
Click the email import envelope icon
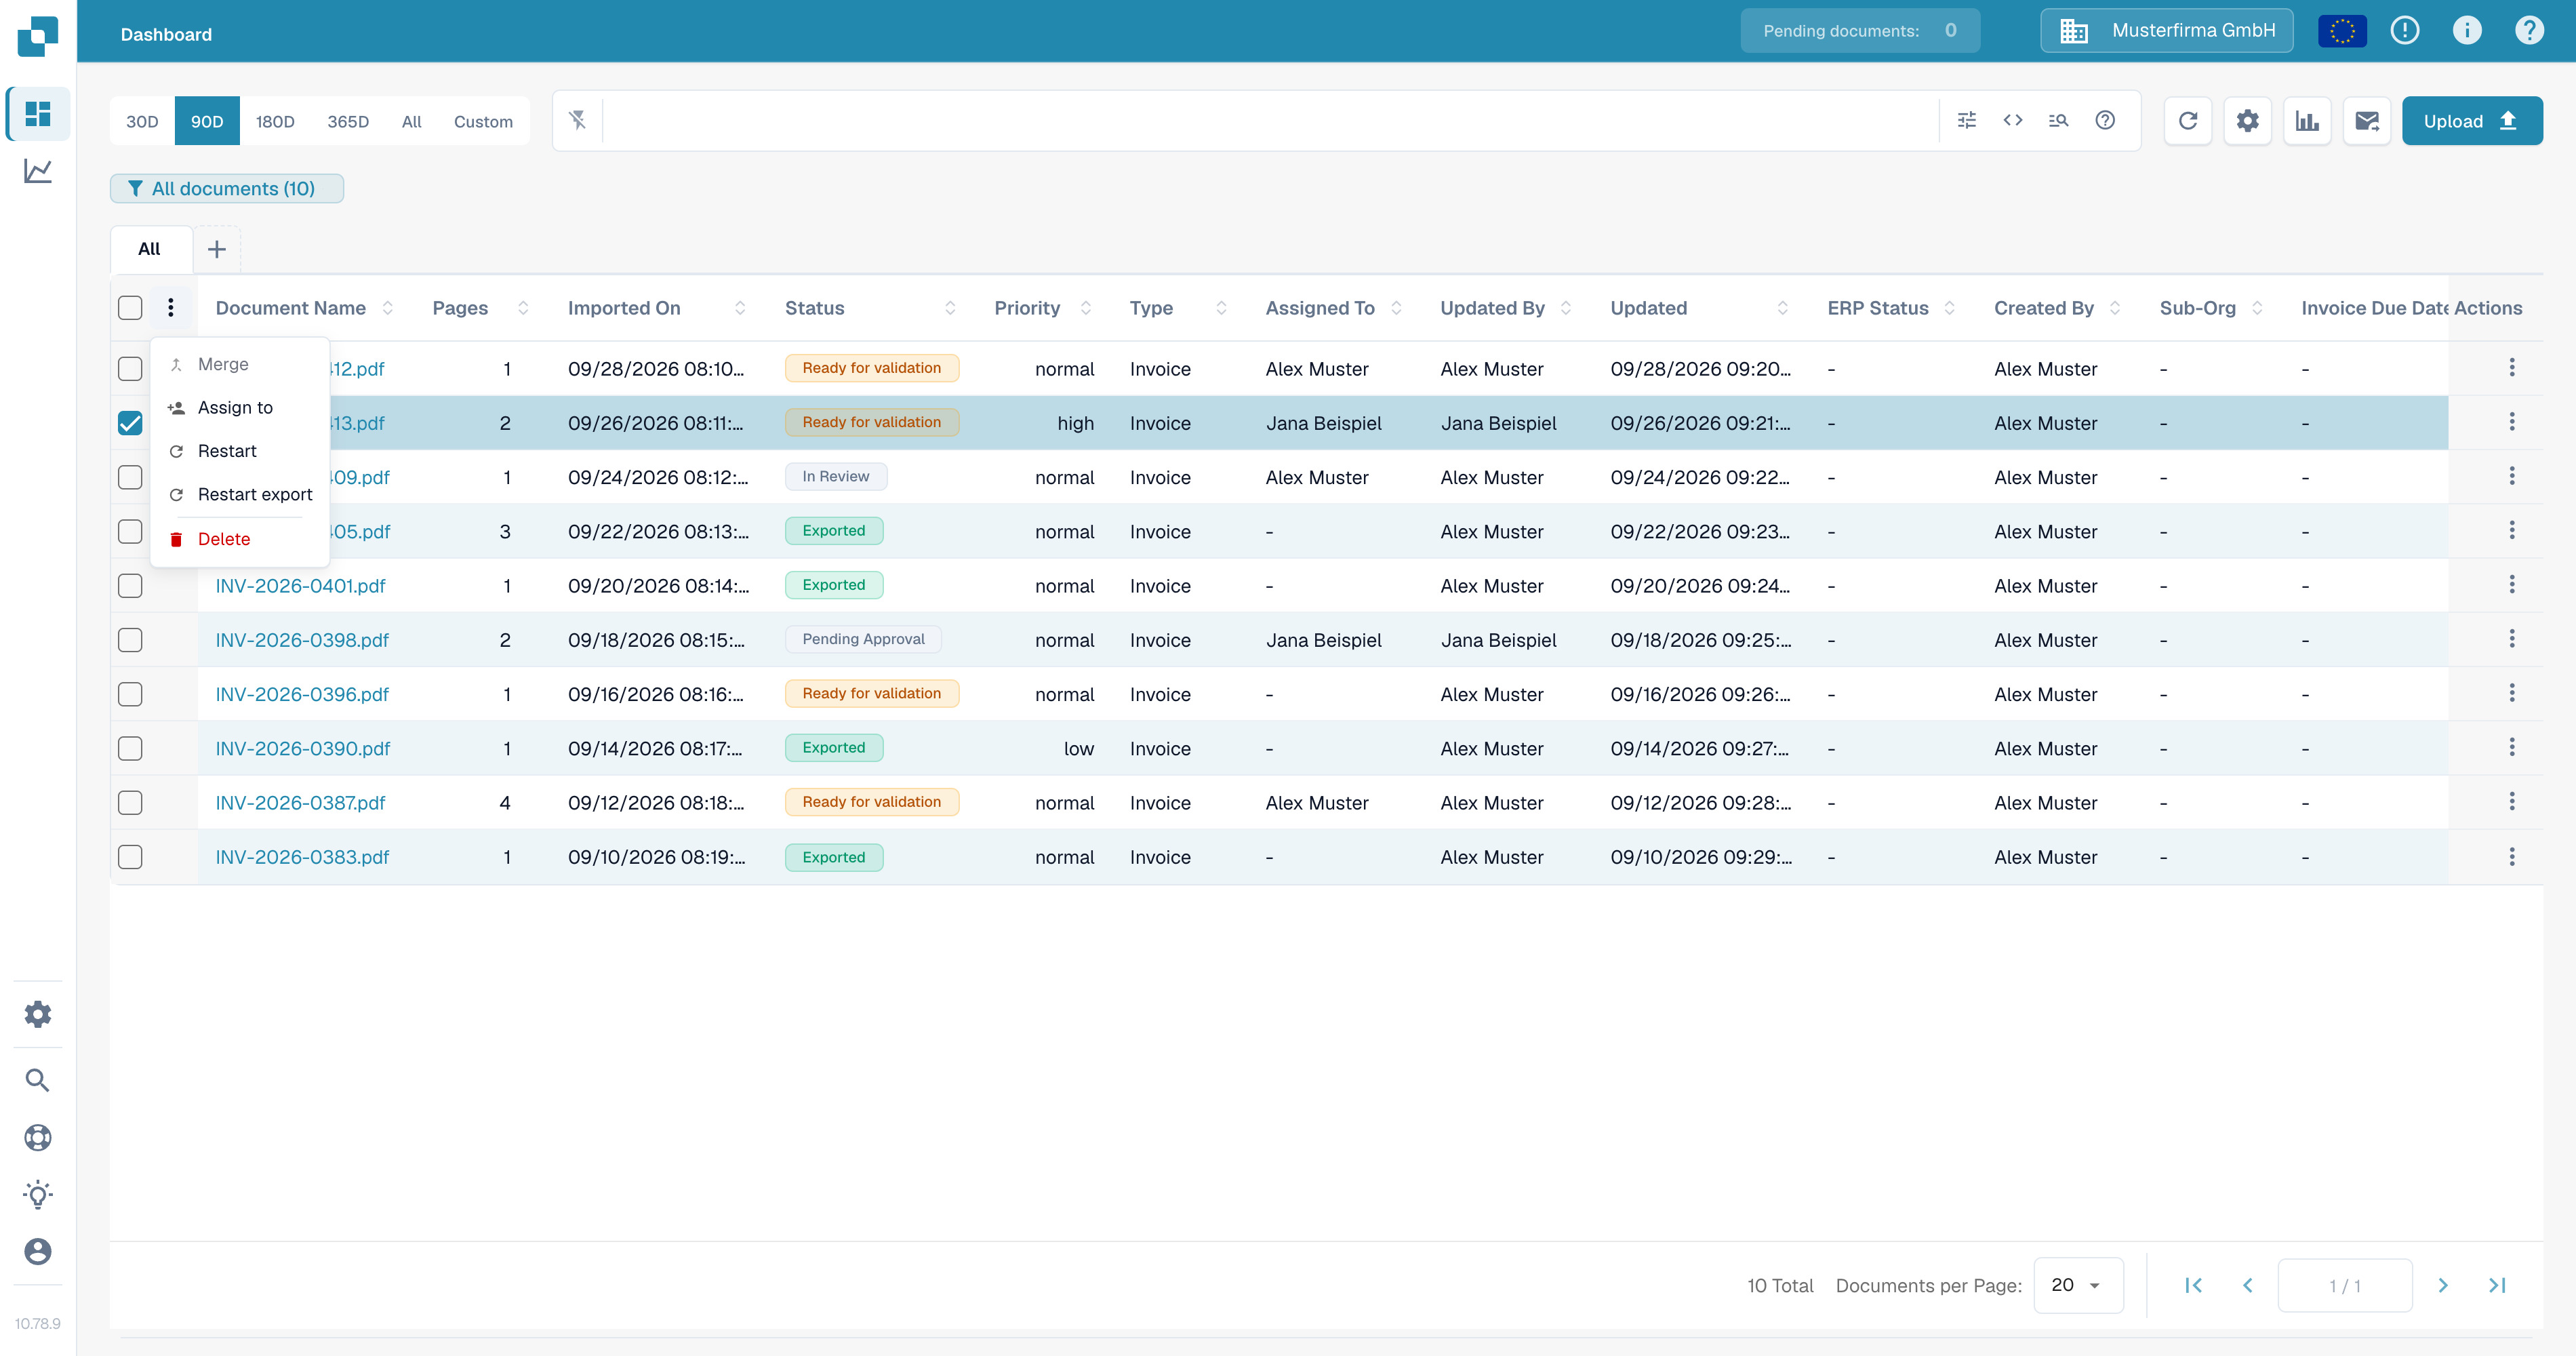pyautogui.click(x=2366, y=121)
